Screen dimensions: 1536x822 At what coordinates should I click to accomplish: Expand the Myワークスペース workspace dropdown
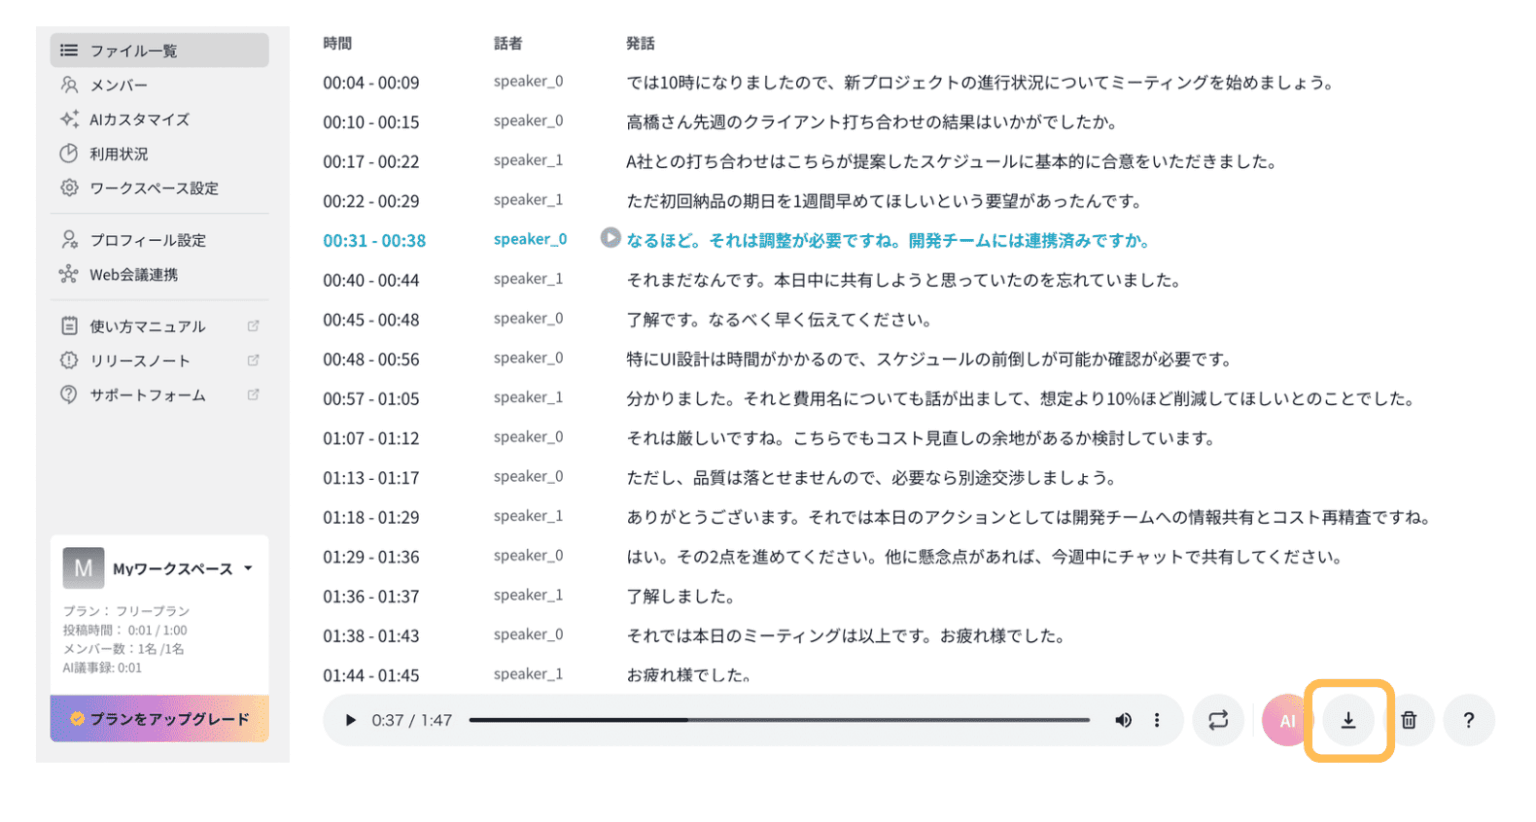click(248, 568)
